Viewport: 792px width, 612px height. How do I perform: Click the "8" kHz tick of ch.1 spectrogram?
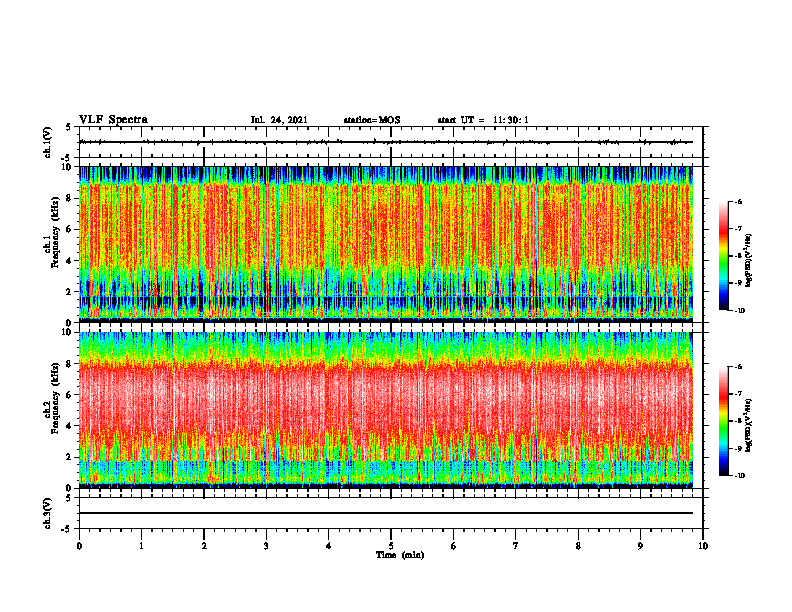tap(70, 198)
